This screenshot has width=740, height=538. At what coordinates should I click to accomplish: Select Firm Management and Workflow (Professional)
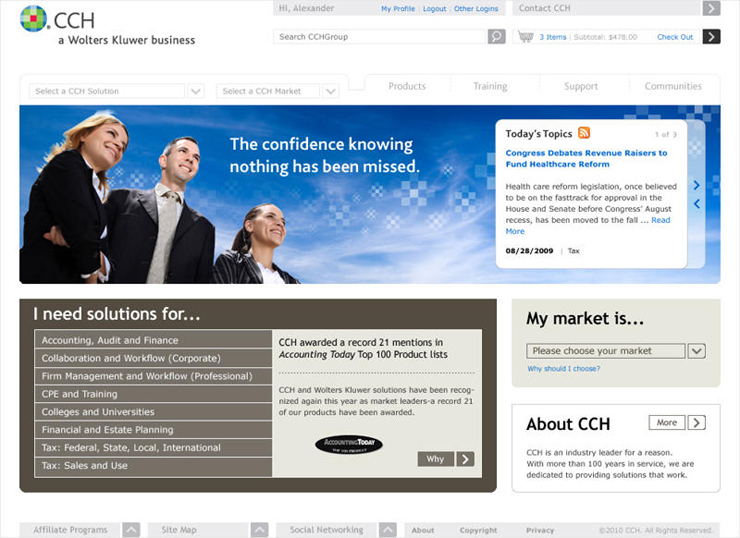point(153,376)
